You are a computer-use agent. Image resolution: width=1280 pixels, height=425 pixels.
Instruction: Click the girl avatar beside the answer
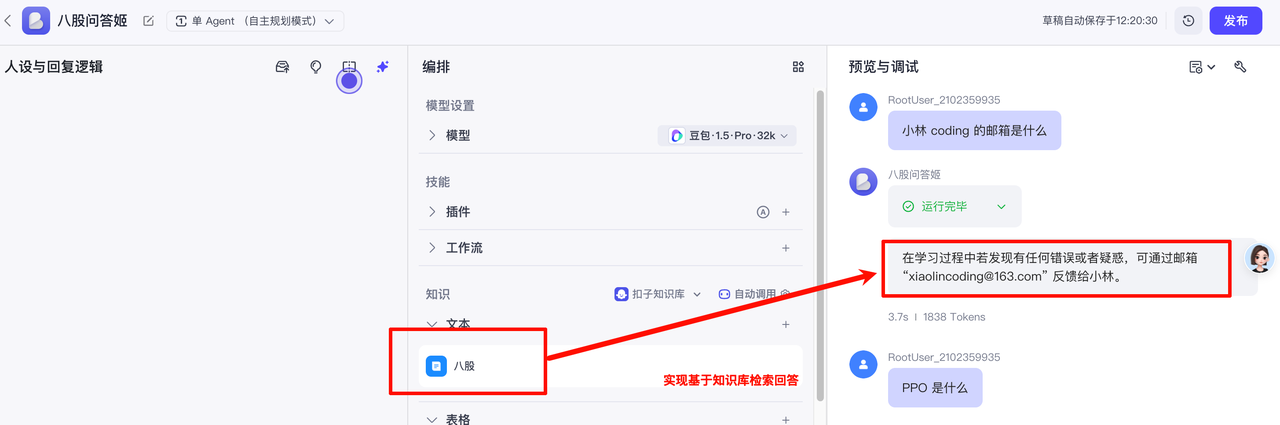[x=1261, y=257]
